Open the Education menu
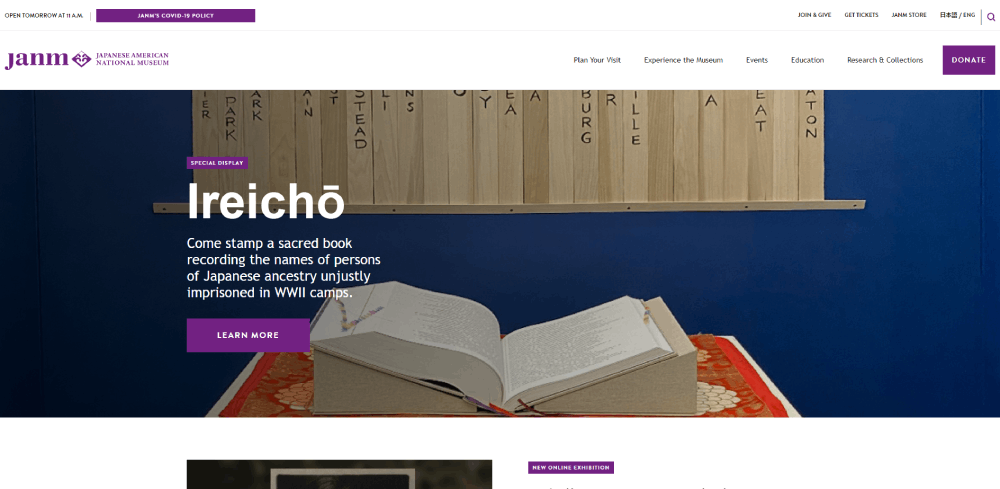1000x489 pixels. 807,60
